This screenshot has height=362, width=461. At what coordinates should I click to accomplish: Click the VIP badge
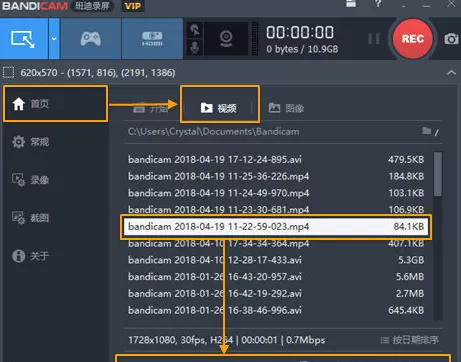click(133, 6)
